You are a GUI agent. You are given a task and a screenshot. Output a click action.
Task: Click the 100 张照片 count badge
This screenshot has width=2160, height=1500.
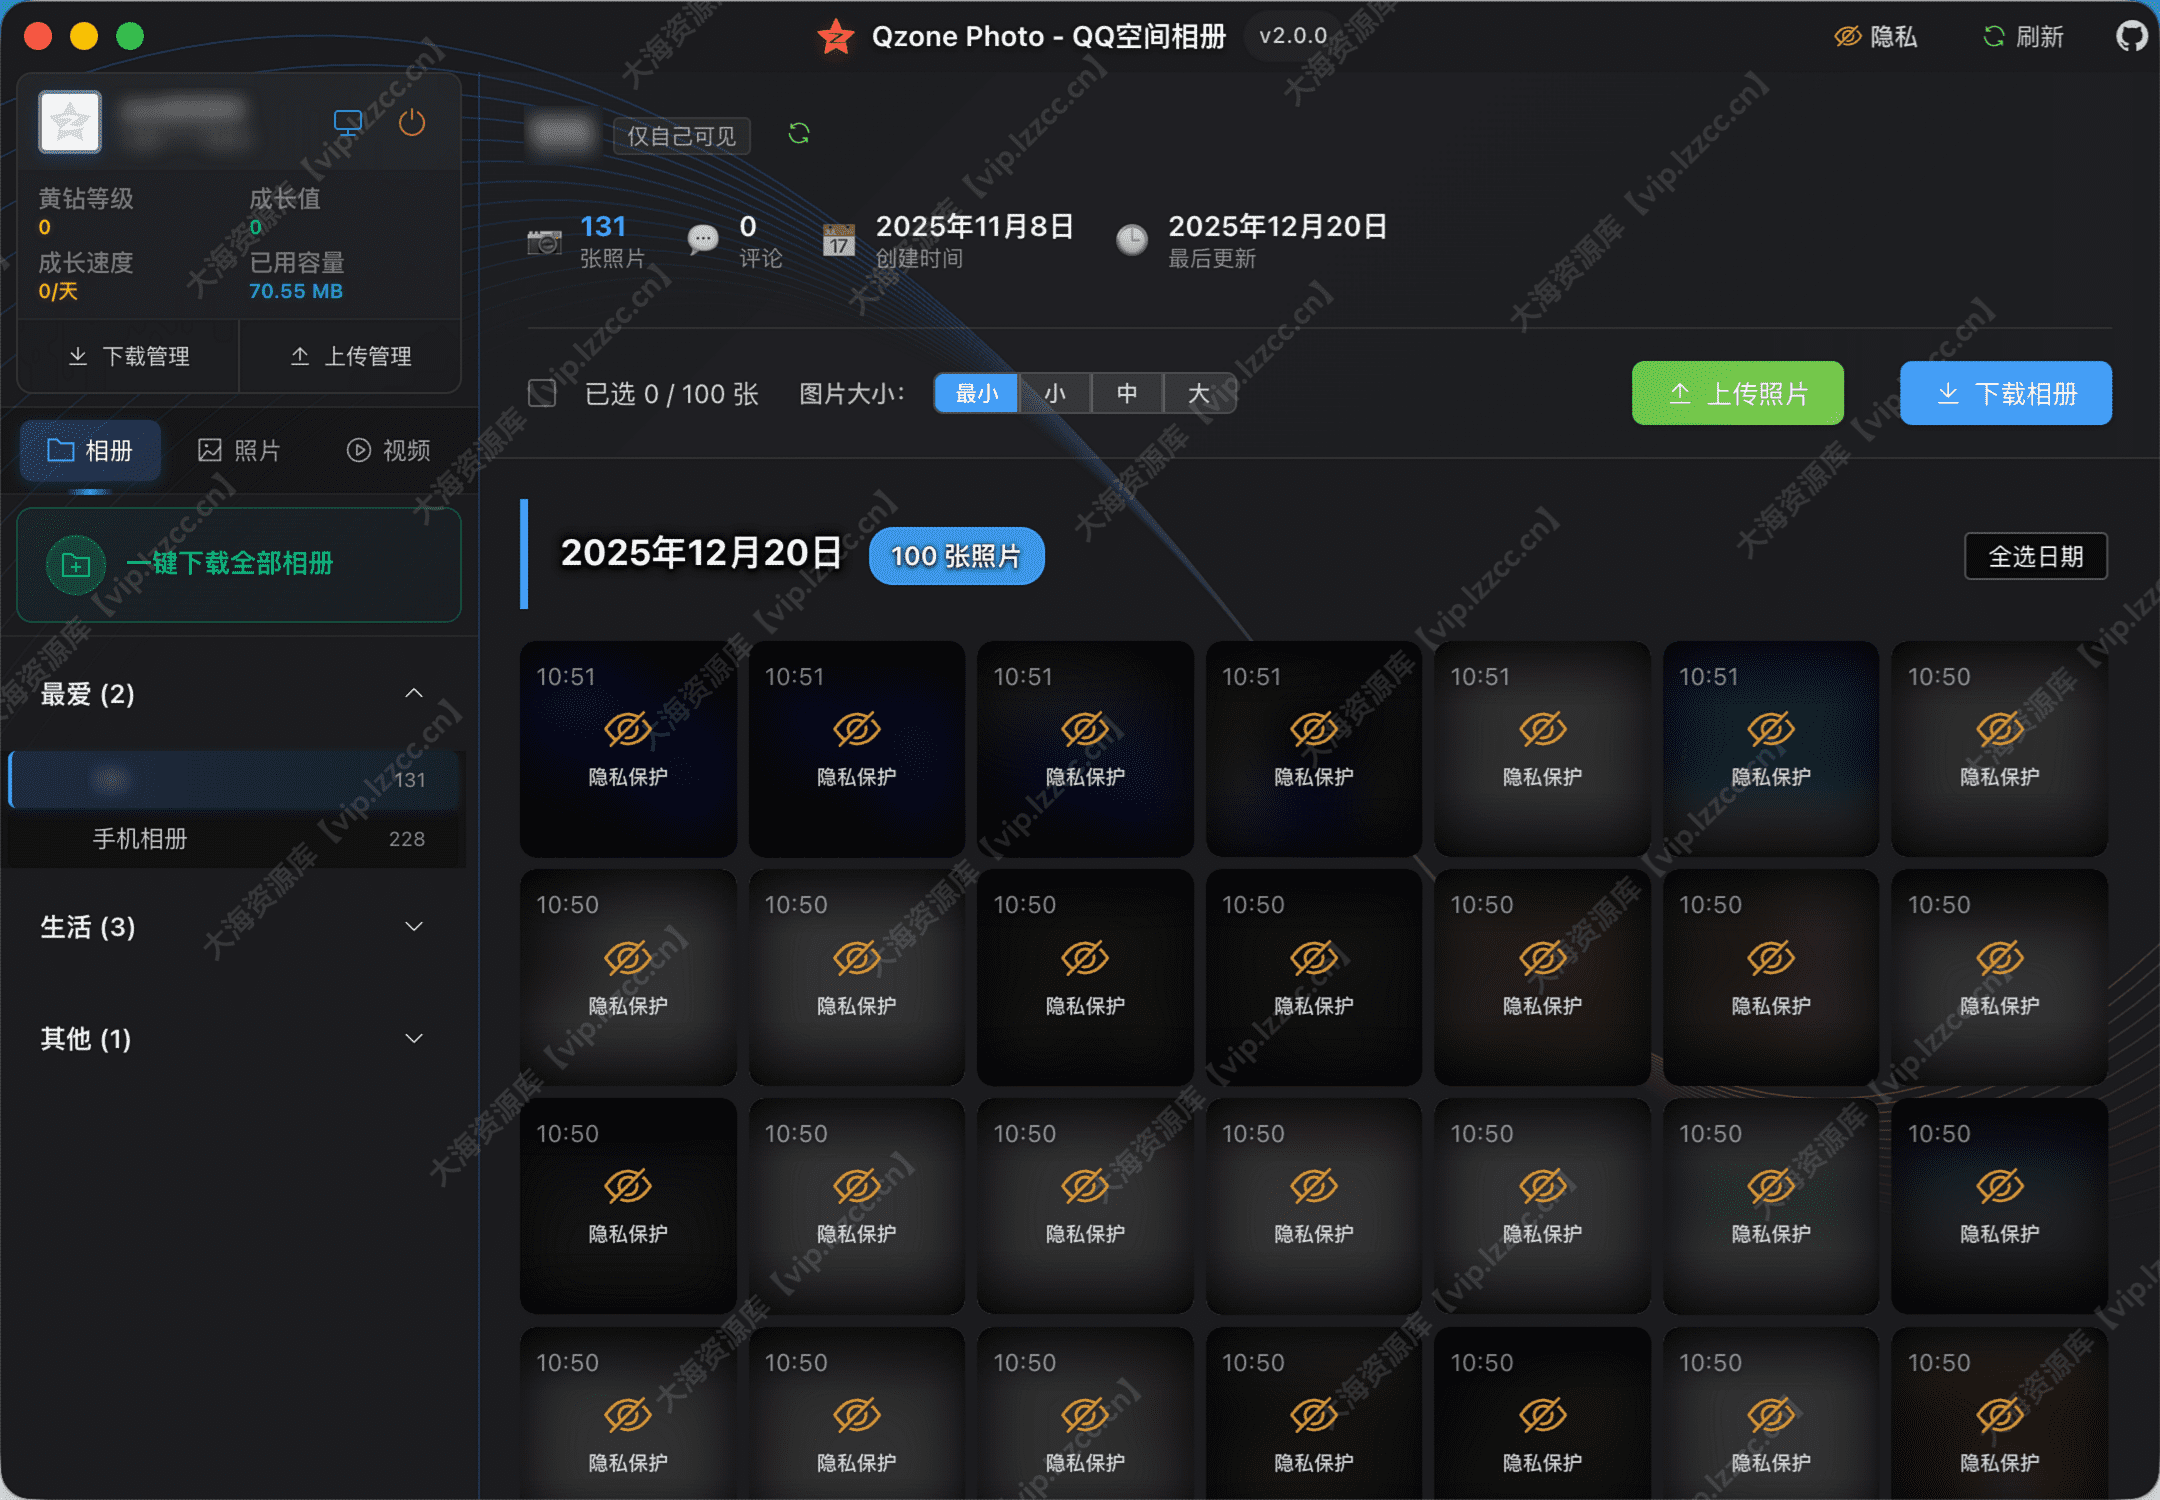[x=956, y=556]
